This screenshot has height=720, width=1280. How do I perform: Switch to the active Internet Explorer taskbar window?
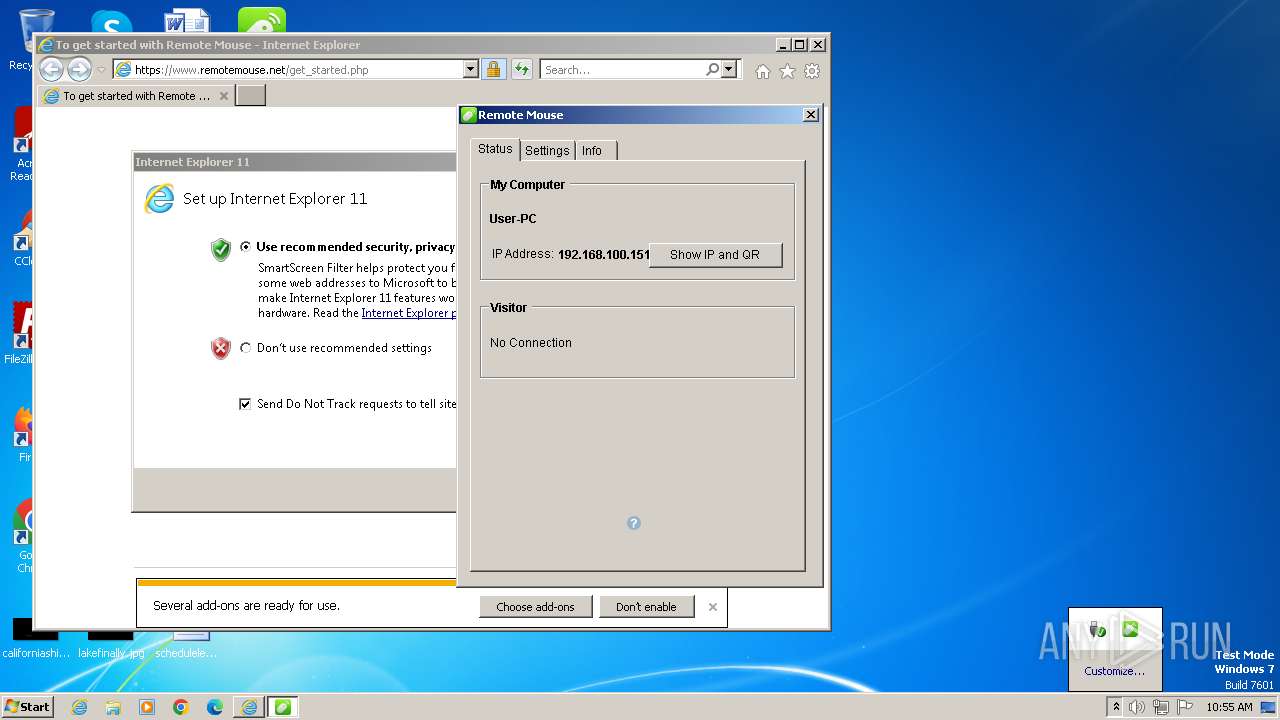[x=248, y=707]
